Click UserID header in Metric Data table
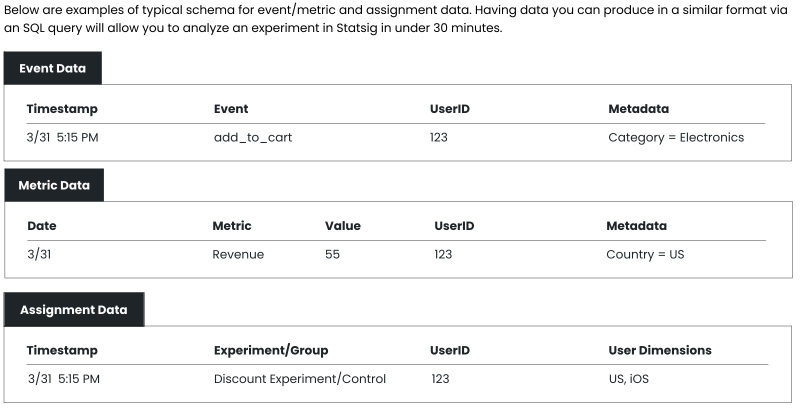This screenshot has width=800, height=410. click(x=454, y=226)
